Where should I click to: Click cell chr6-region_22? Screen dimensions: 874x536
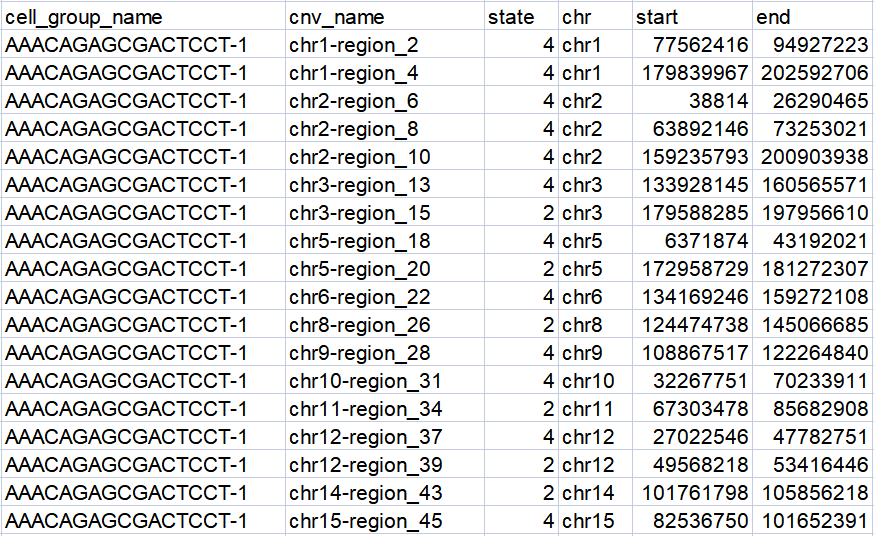[385, 296]
